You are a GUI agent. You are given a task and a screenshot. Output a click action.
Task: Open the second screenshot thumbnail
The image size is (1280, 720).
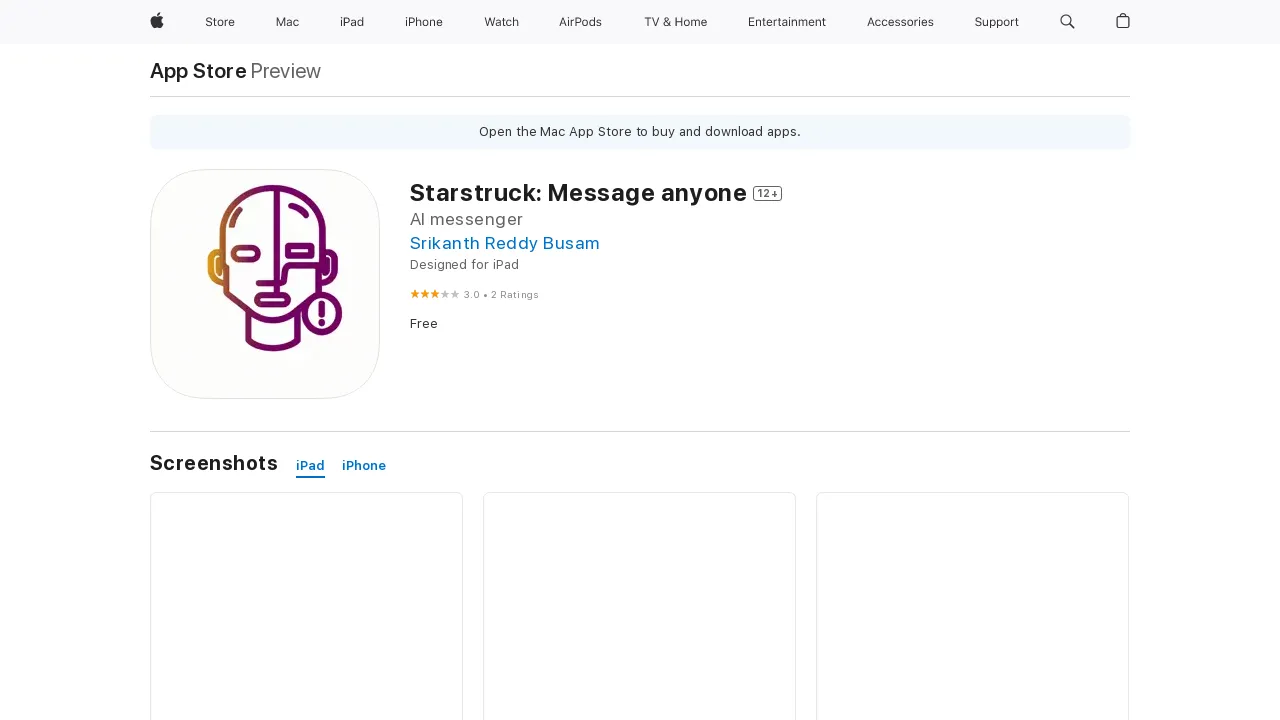coord(639,606)
